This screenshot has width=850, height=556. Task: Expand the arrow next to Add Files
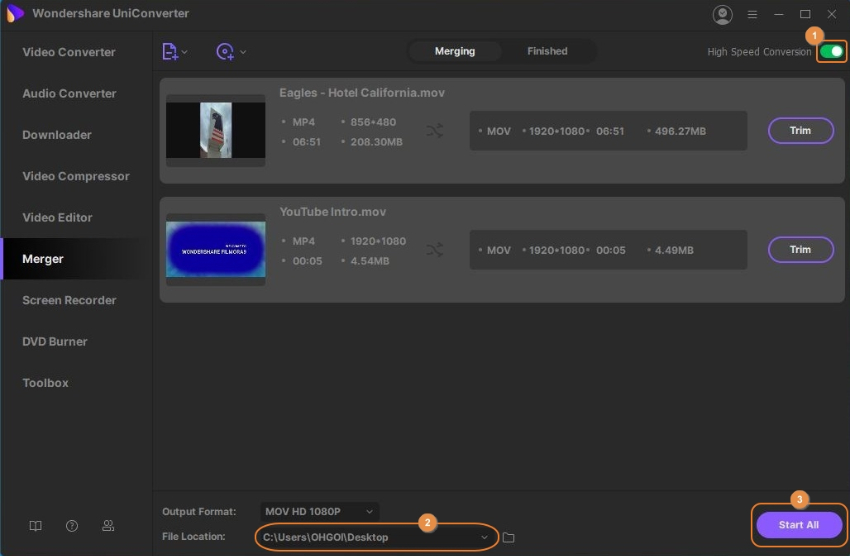pos(185,52)
